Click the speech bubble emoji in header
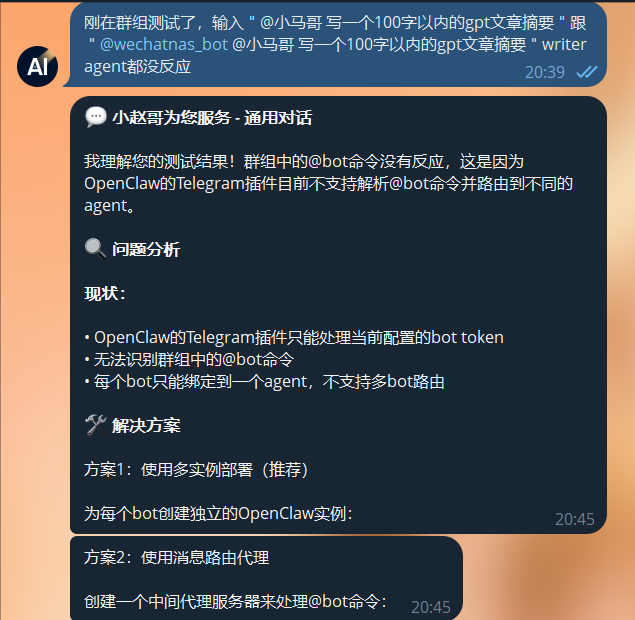The height and width of the screenshot is (620, 635). [96, 117]
